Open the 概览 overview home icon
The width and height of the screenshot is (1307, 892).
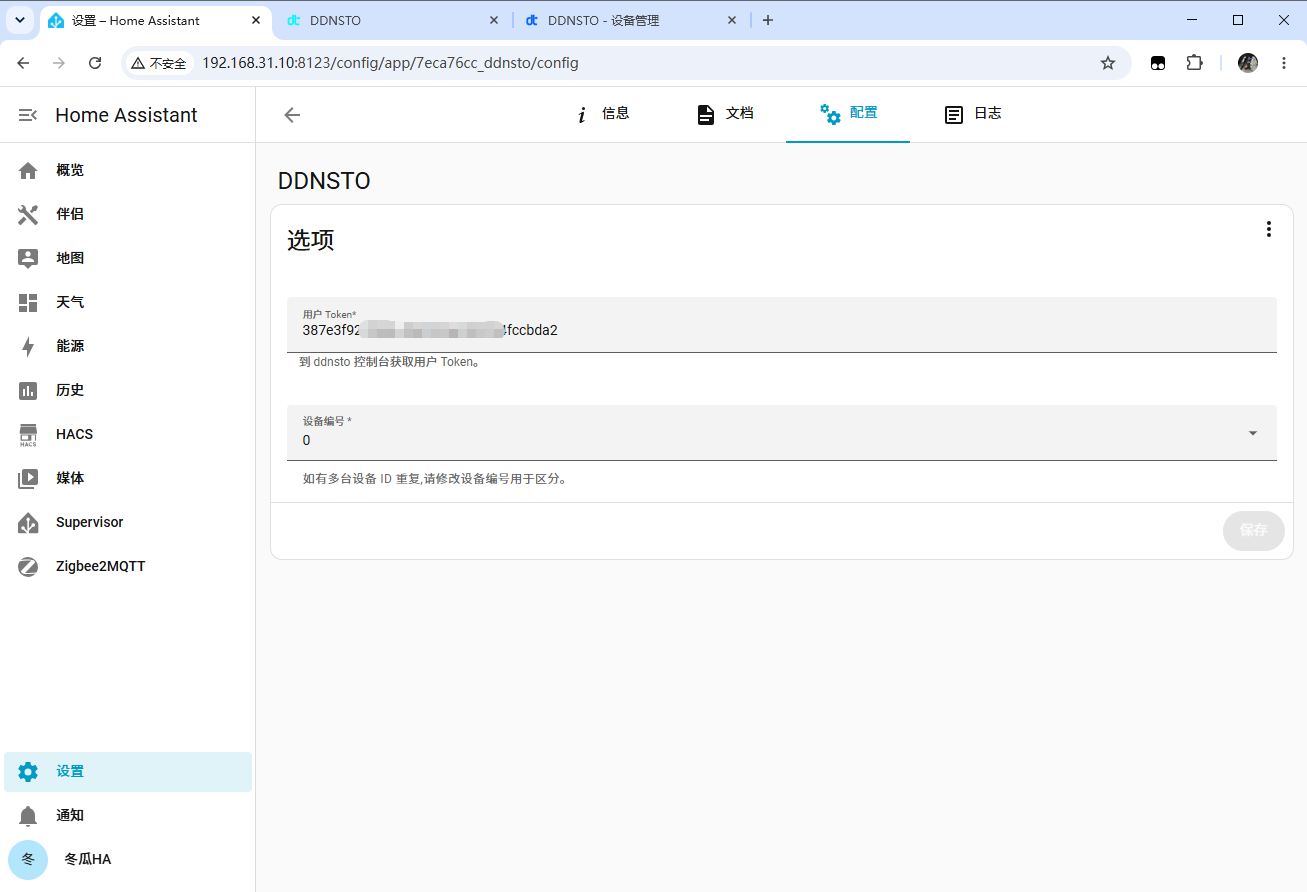click(x=28, y=170)
